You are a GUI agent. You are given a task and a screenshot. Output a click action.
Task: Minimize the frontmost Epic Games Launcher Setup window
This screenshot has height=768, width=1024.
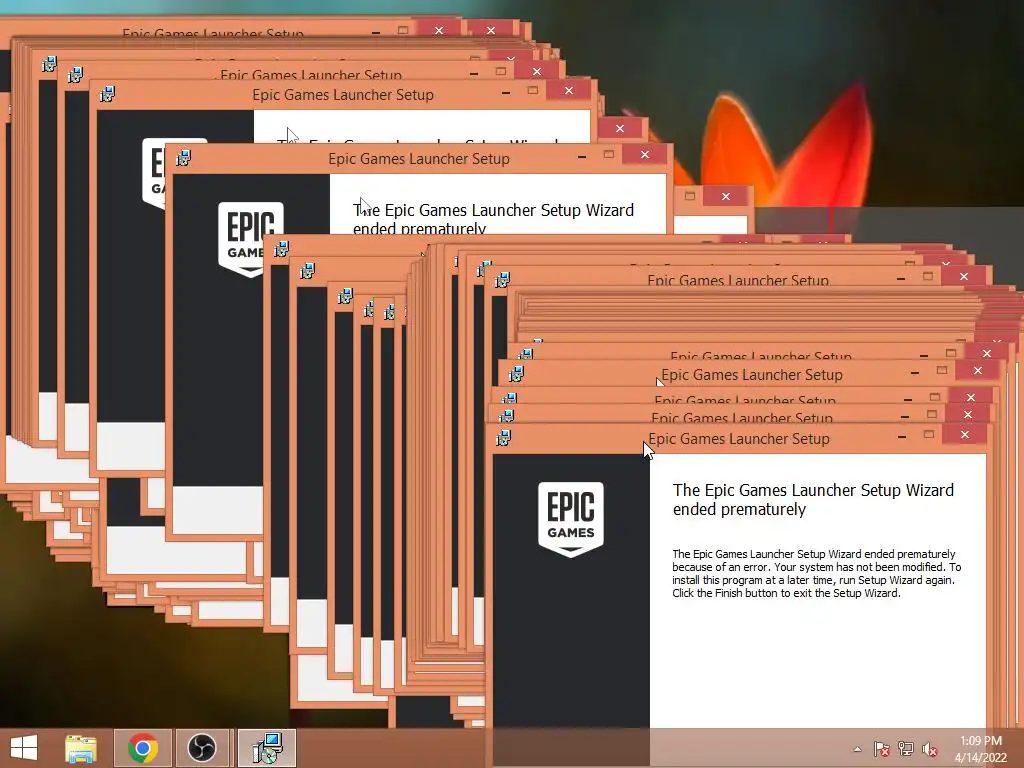coord(902,436)
